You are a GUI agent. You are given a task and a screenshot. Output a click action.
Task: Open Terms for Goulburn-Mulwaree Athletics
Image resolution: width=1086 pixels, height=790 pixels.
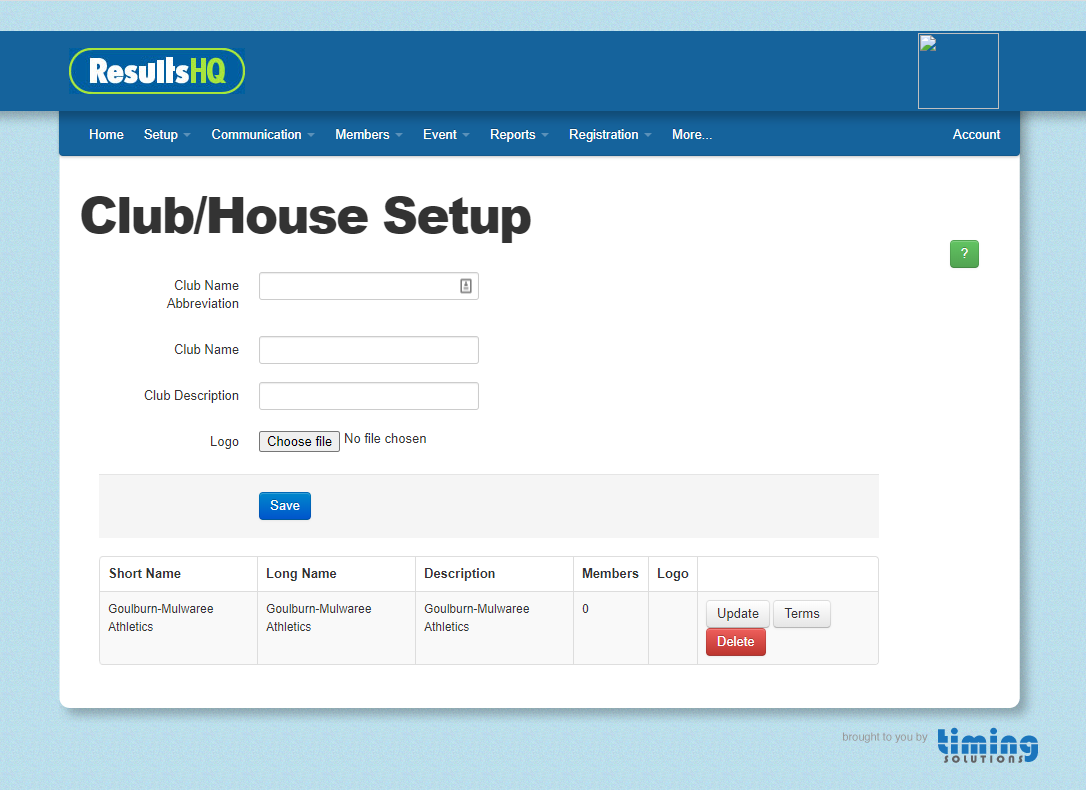point(801,613)
